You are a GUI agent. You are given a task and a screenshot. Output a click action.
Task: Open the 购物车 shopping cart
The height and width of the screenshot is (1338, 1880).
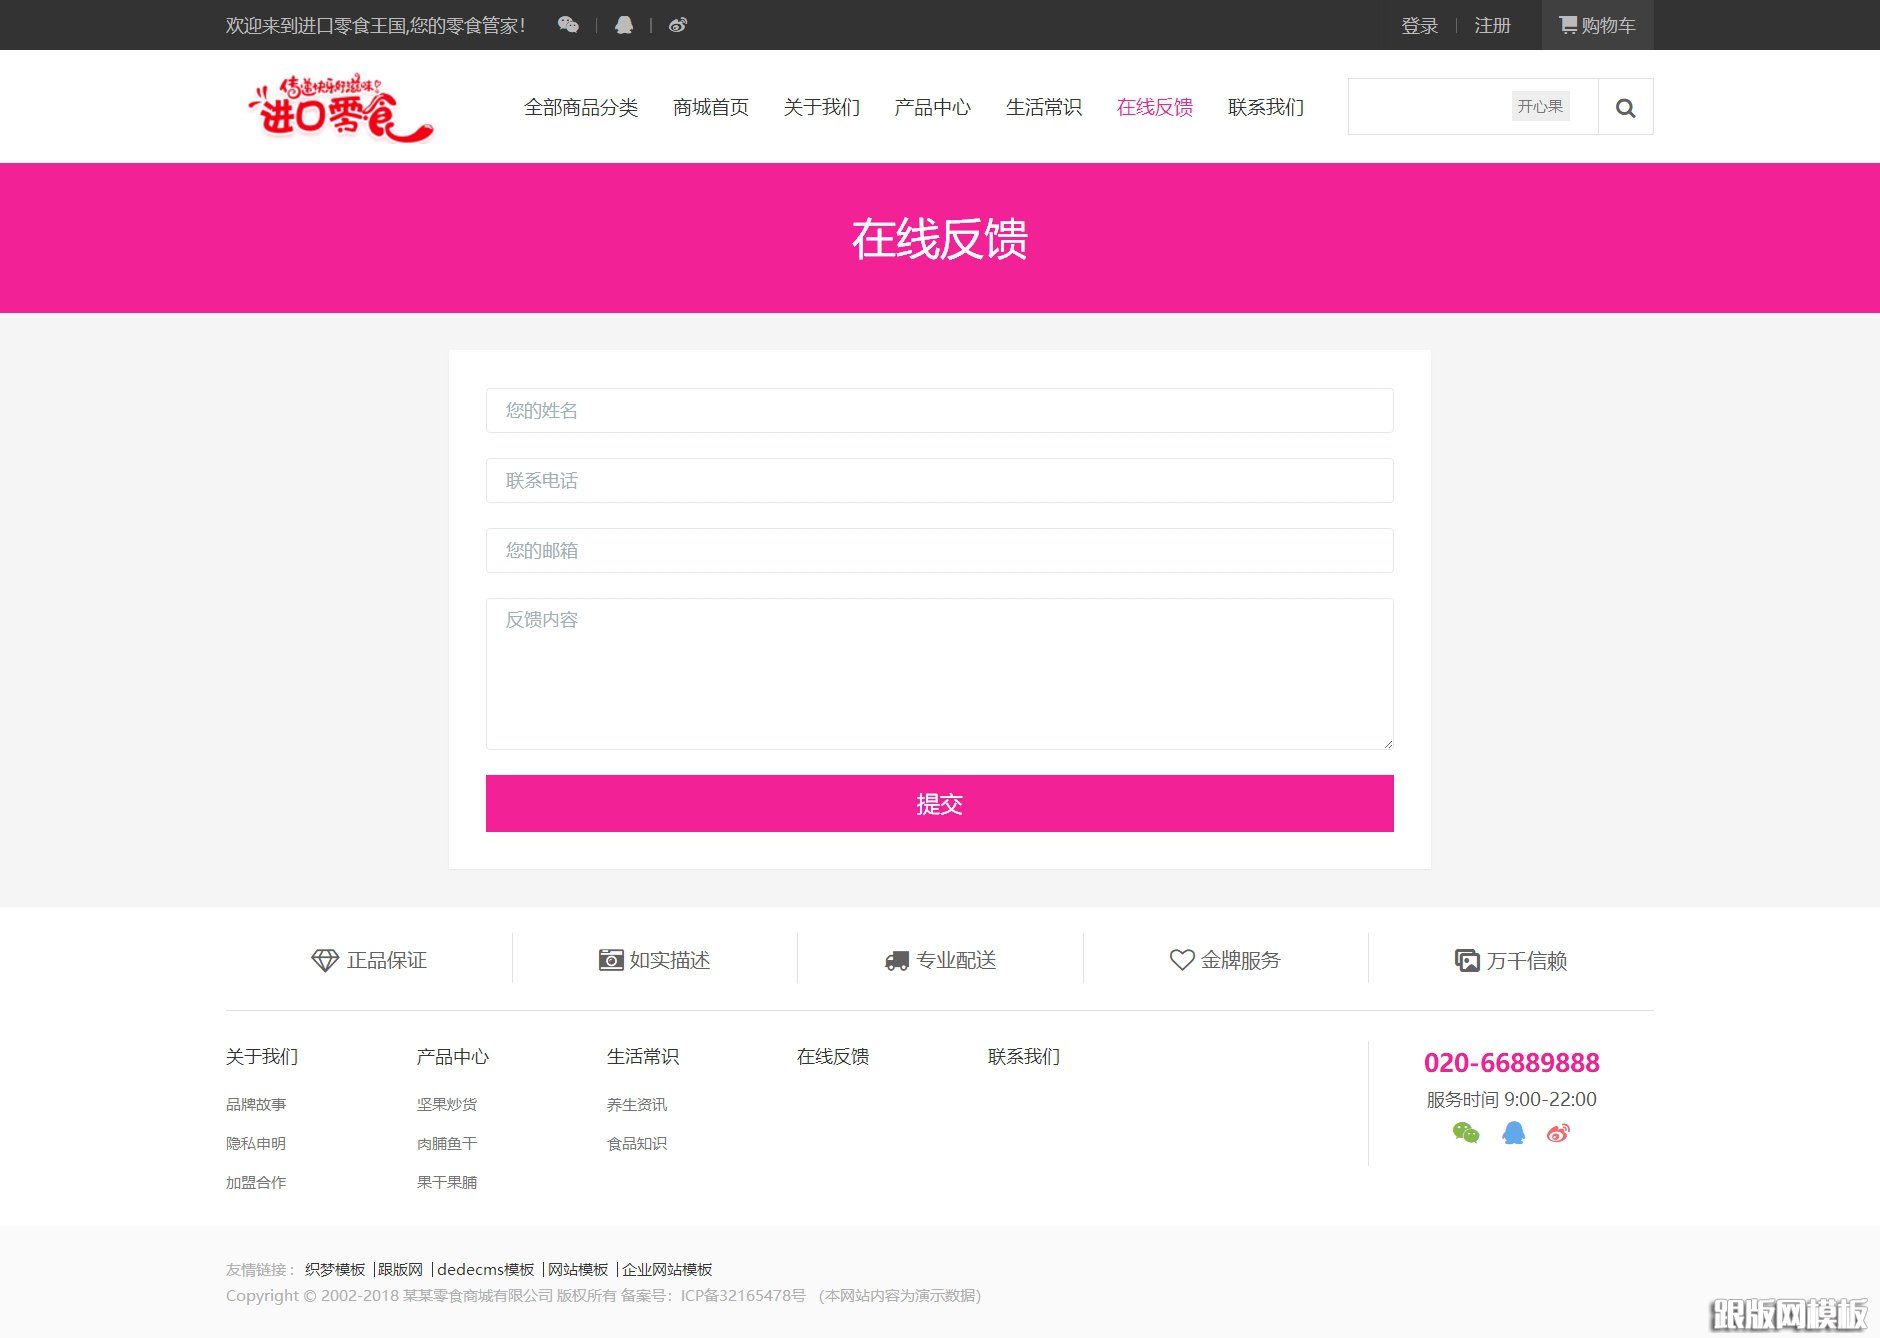pyautogui.click(x=1597, y=25)
